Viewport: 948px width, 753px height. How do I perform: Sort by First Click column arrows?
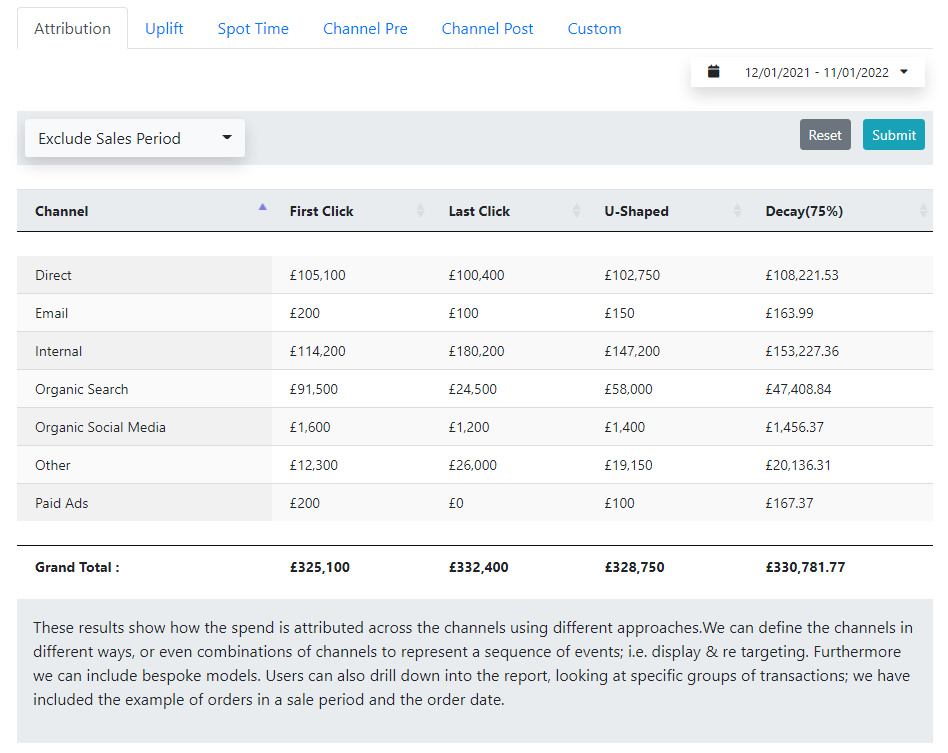pyautogui.click(x=420, y=210)
